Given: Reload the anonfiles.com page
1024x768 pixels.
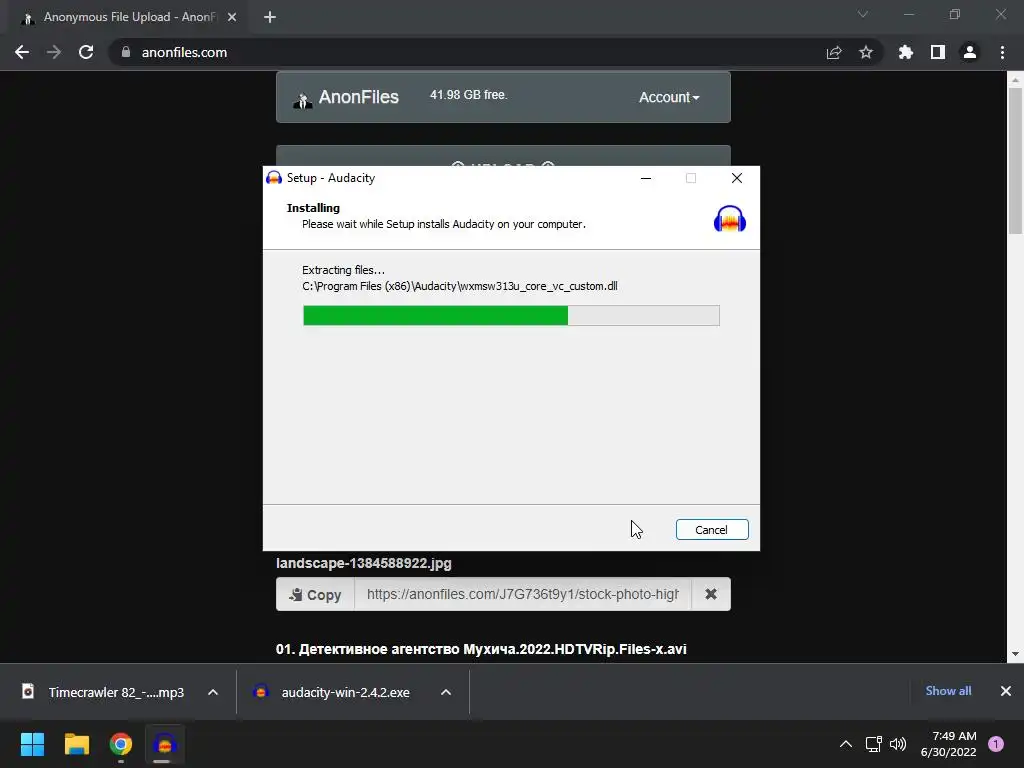Looking at the screenshot, I should pyautogui.click(x=86, y=52).
